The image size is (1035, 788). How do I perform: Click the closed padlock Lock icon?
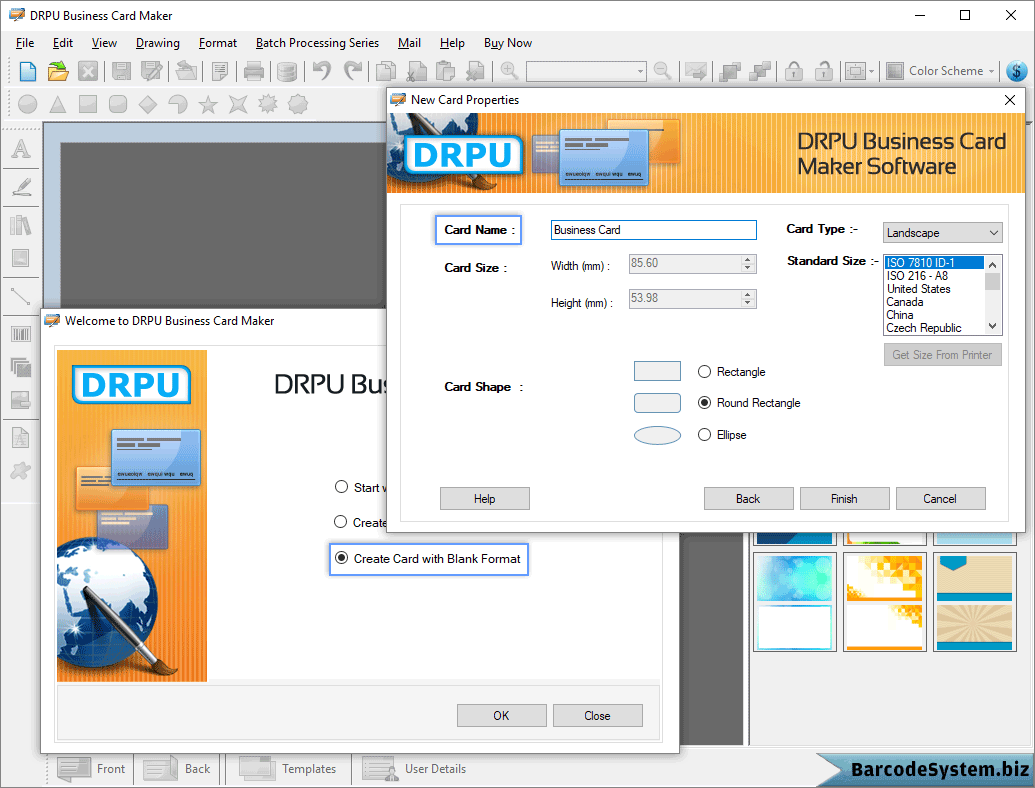(794, 71)
